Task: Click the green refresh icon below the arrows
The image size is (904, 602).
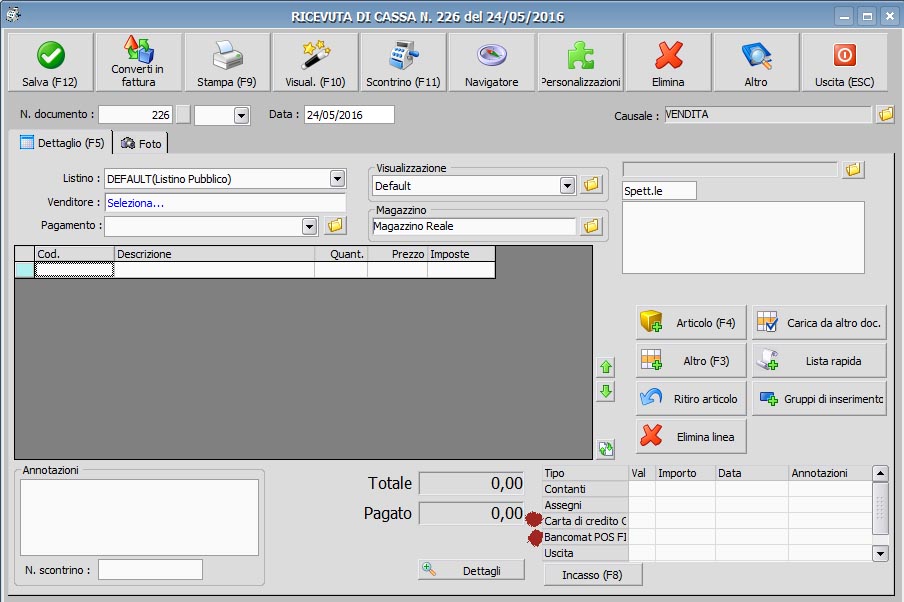Action: click(605, 449)
